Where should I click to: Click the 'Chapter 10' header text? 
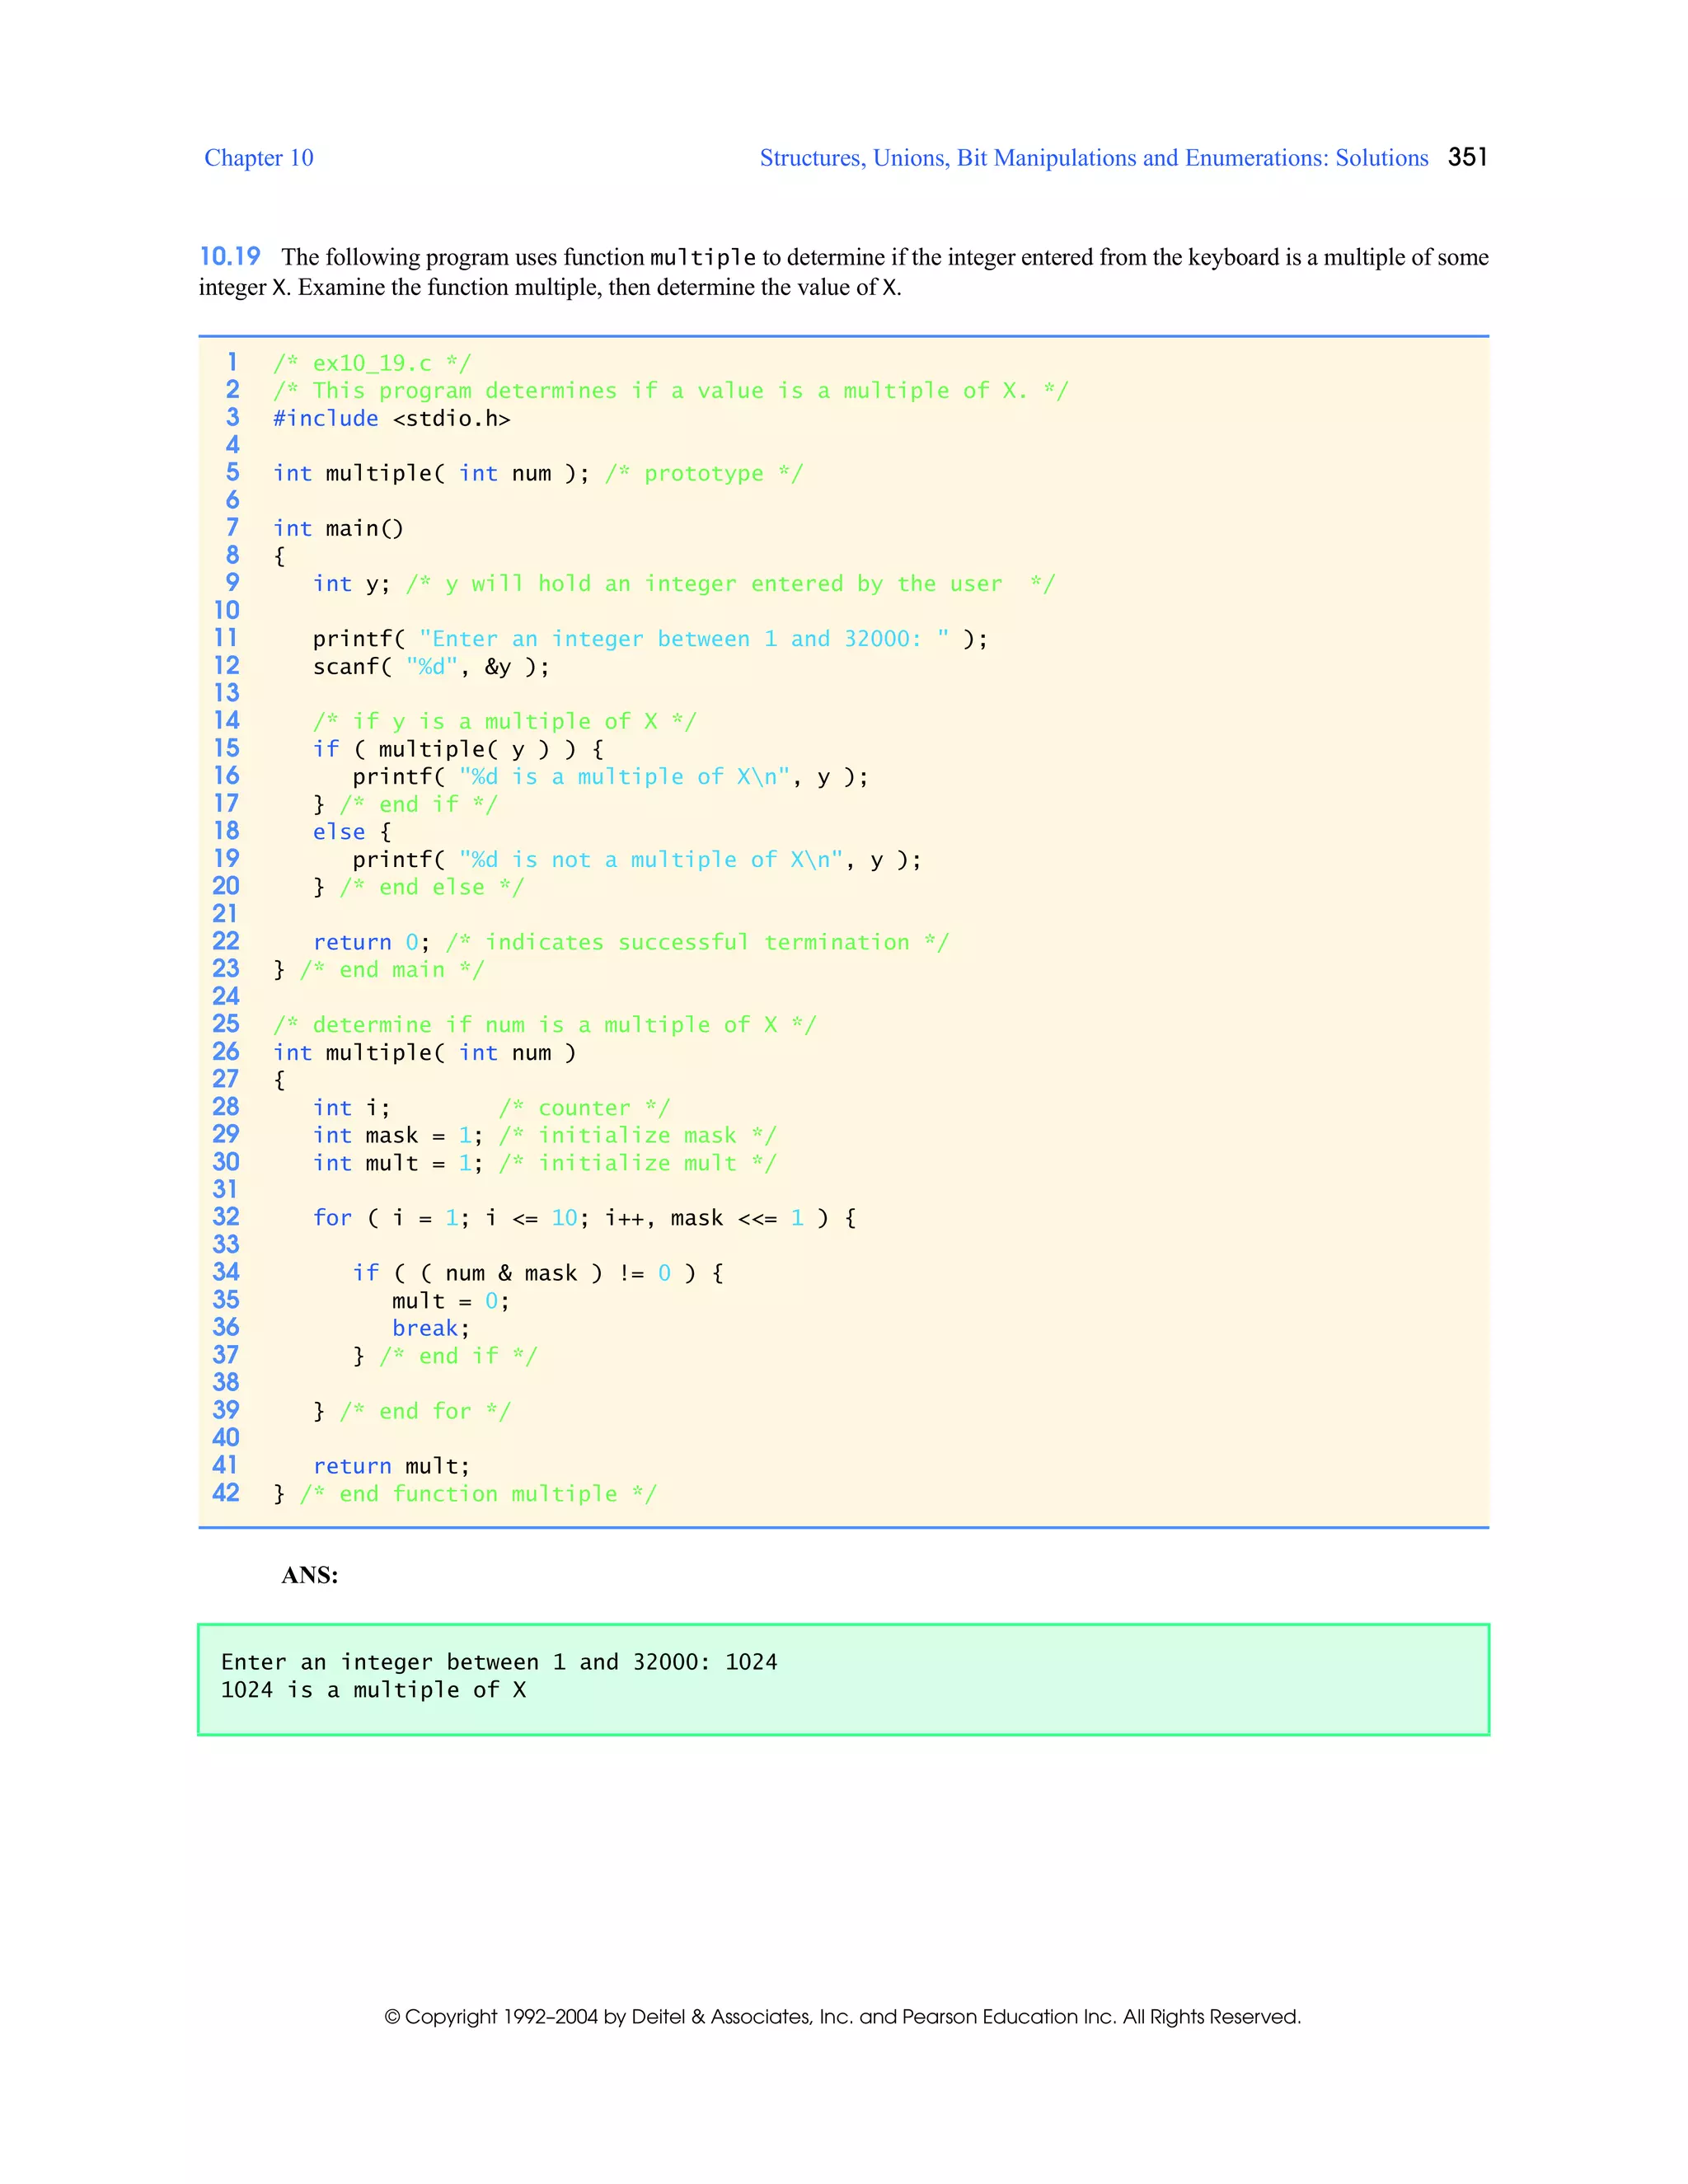click(259, 158)
